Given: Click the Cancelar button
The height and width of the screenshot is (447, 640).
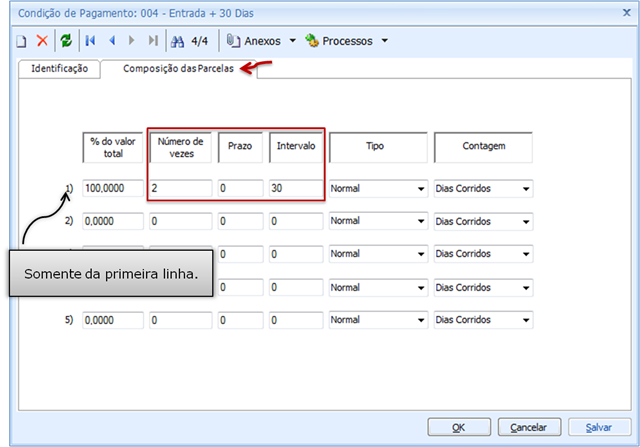Looking at the screenshot, I should (529, 427).
